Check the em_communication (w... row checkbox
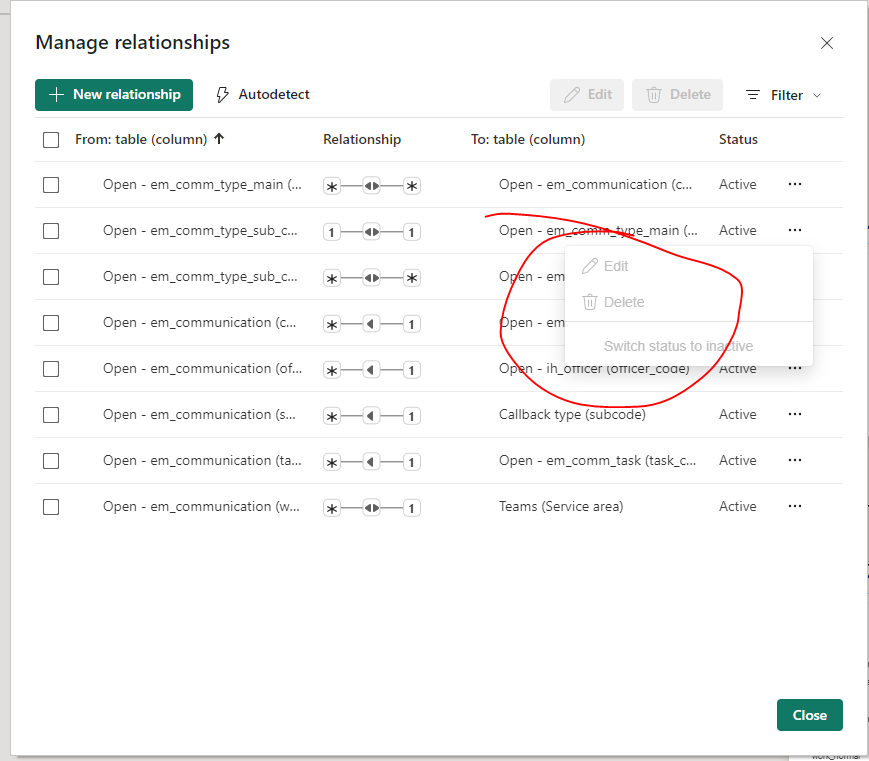Viewport: 869px width, 761px height. point(51,507)
